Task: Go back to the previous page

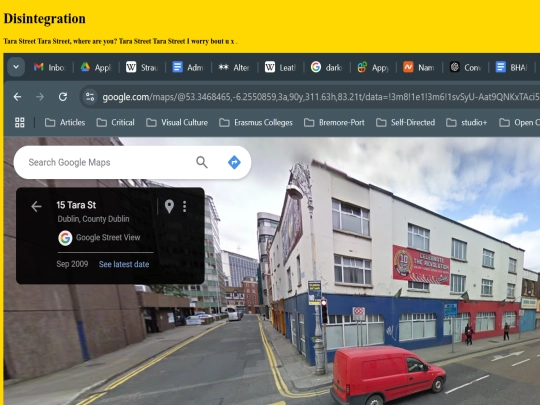Action: (x=17, y=97)
